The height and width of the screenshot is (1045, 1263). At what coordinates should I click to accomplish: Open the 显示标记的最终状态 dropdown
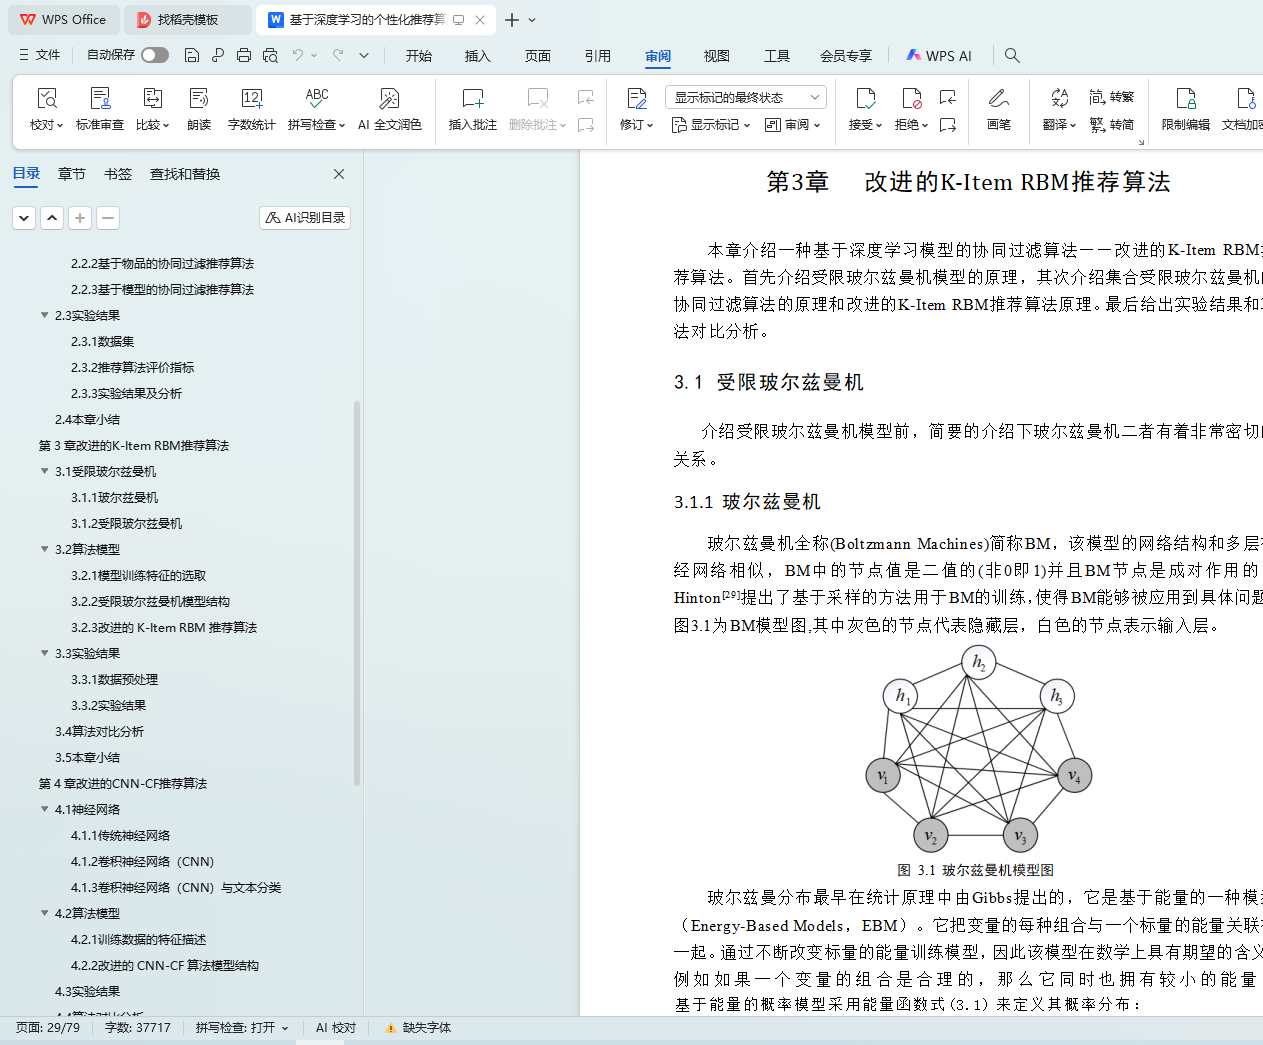pos(745,97)
